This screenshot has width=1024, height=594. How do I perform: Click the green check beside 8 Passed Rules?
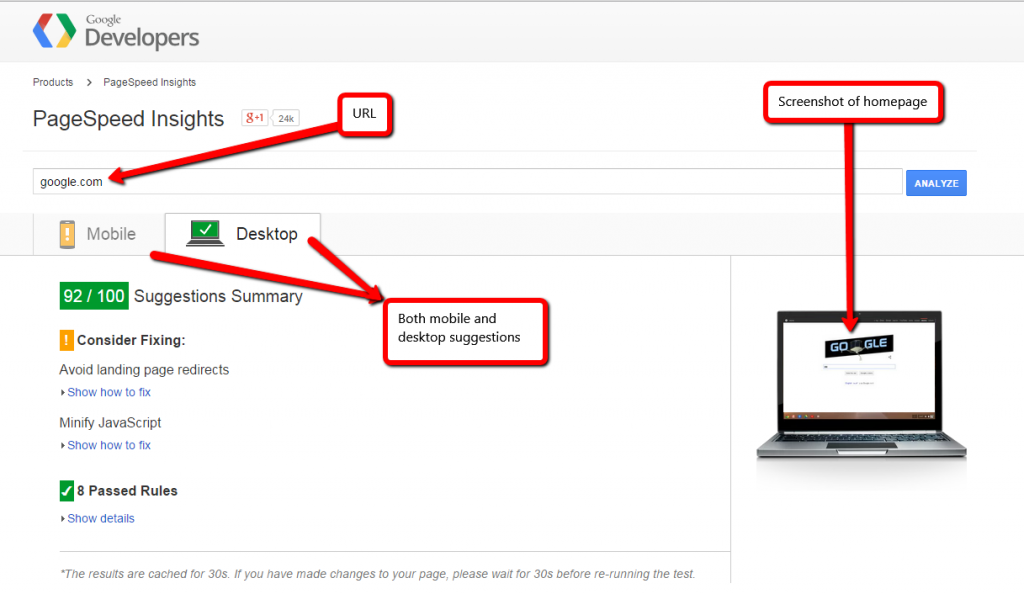(66, 490)
